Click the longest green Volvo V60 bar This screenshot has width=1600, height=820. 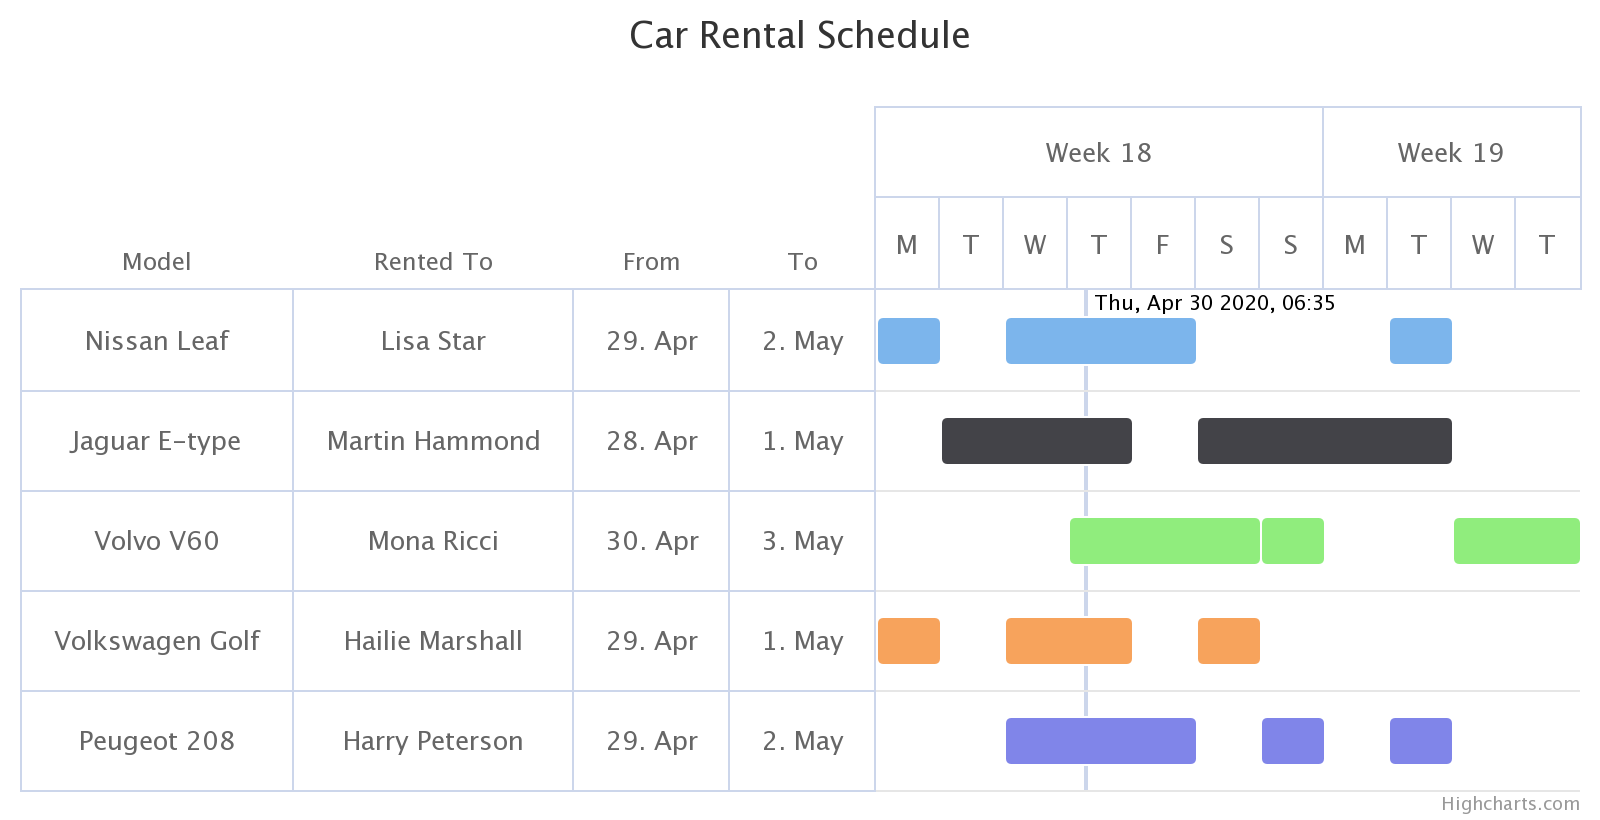point(1164,541)
